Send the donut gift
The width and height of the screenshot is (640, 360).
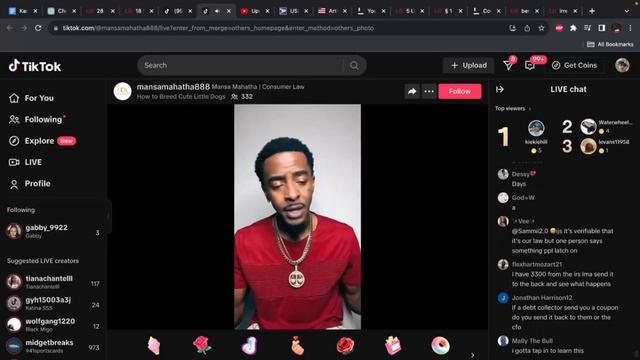(x=440, y=345)
